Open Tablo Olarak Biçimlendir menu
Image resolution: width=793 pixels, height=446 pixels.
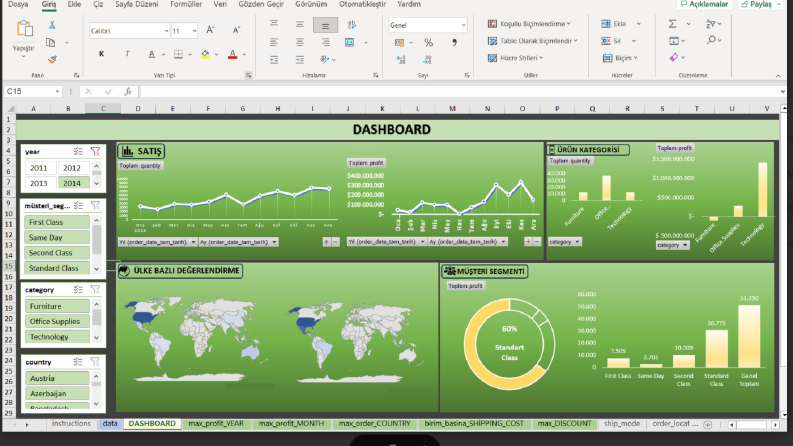tap(532, 41)
